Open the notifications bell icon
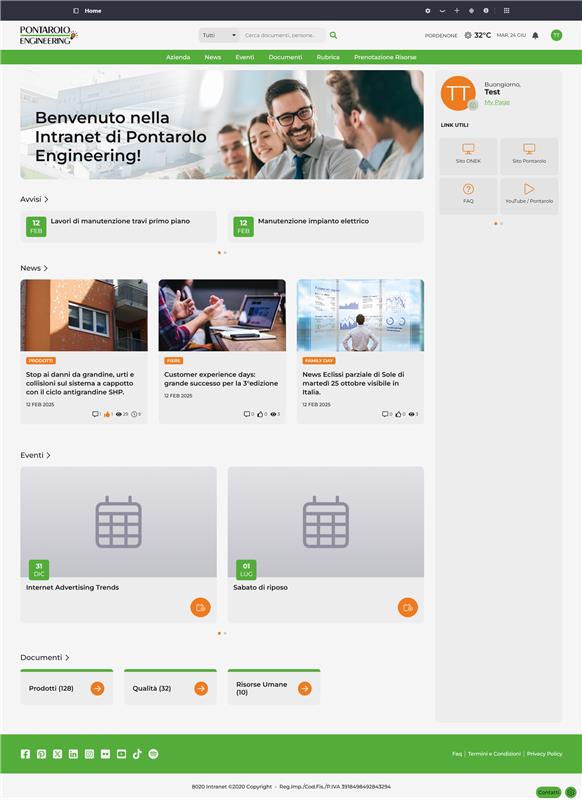The image size is (582, 800). 535,35
